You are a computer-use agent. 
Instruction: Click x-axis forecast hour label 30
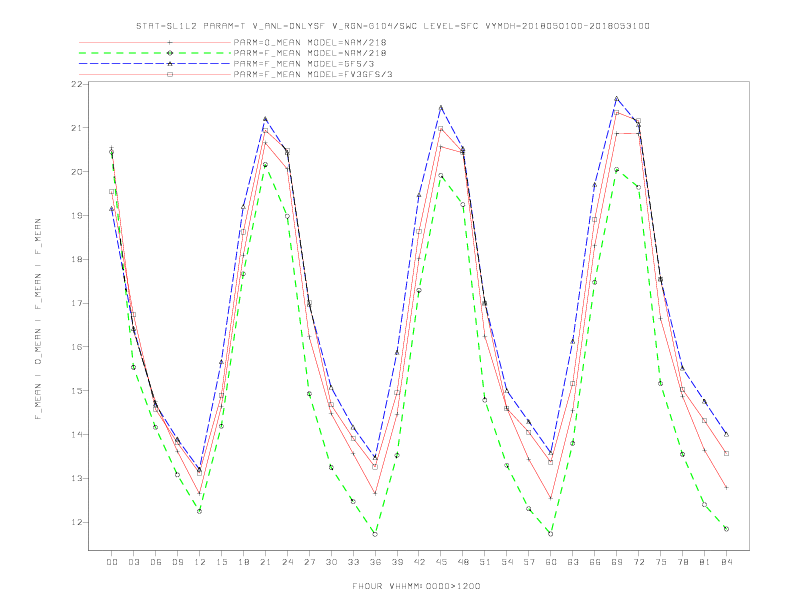point(331,562)
